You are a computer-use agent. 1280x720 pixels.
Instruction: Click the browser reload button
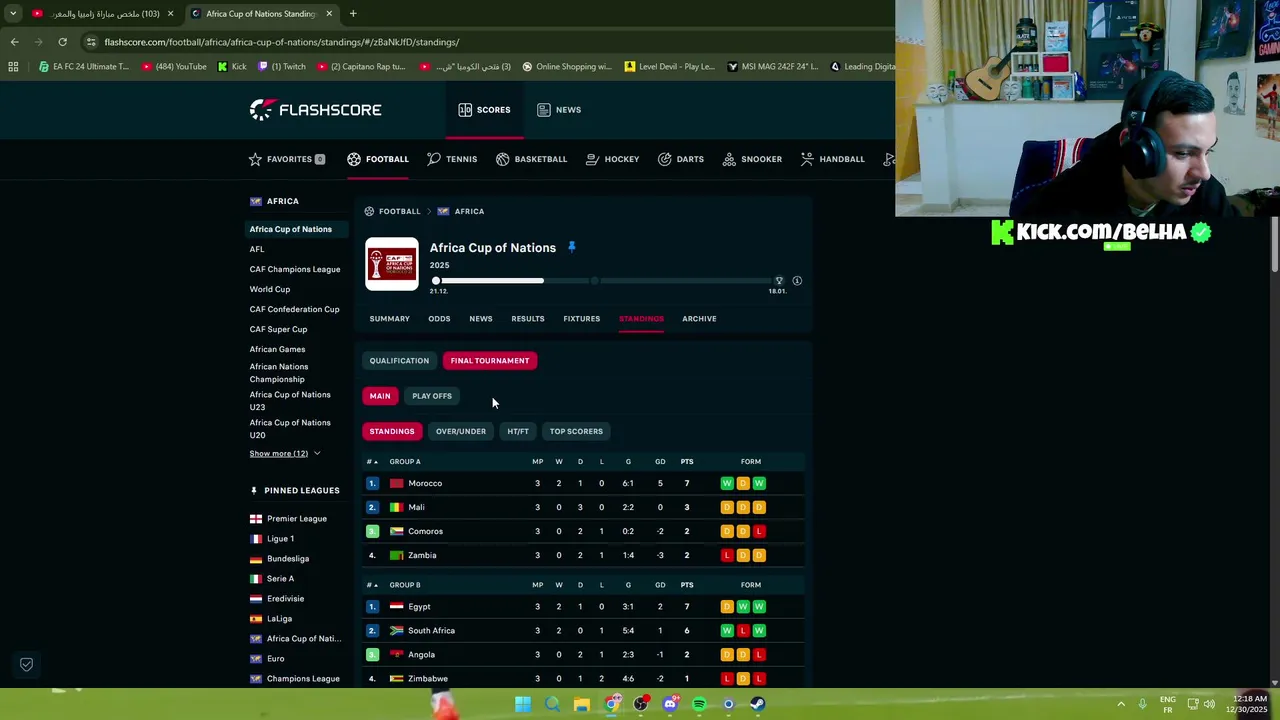[x=62, y=42]
